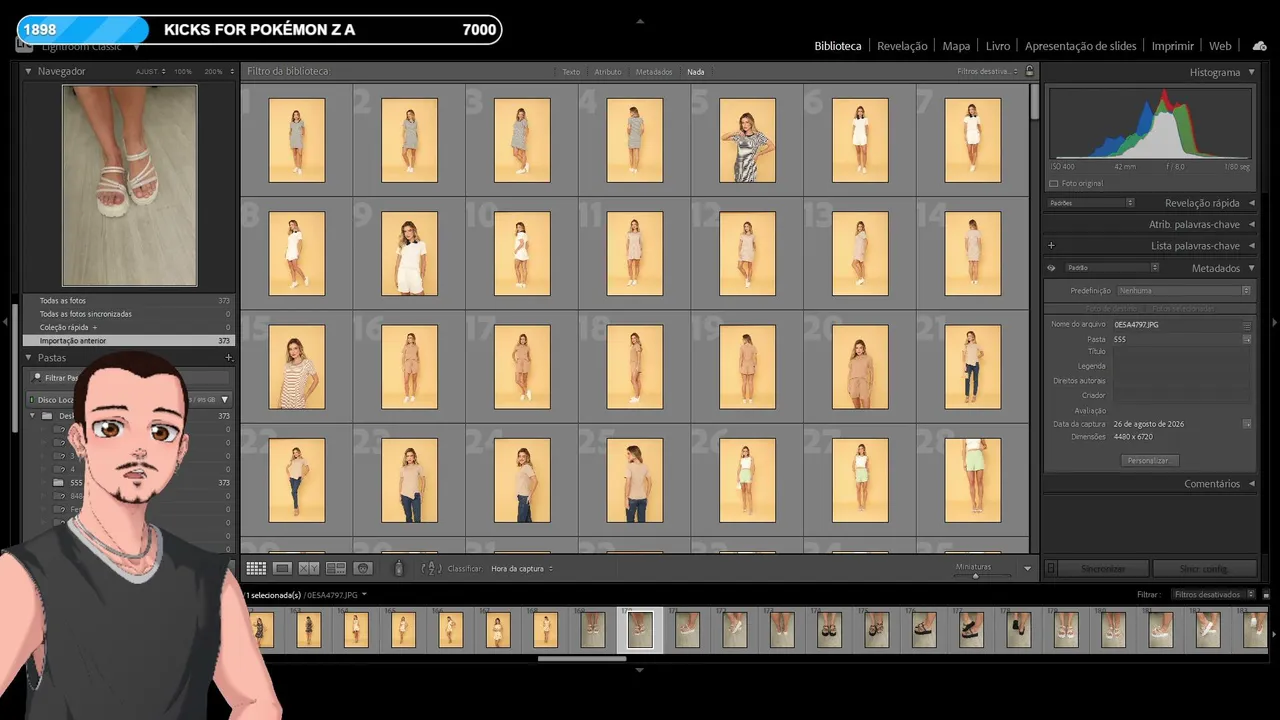1280x720 pixels.
Task: Click the Personalizar button
Action: [1148, 461]
